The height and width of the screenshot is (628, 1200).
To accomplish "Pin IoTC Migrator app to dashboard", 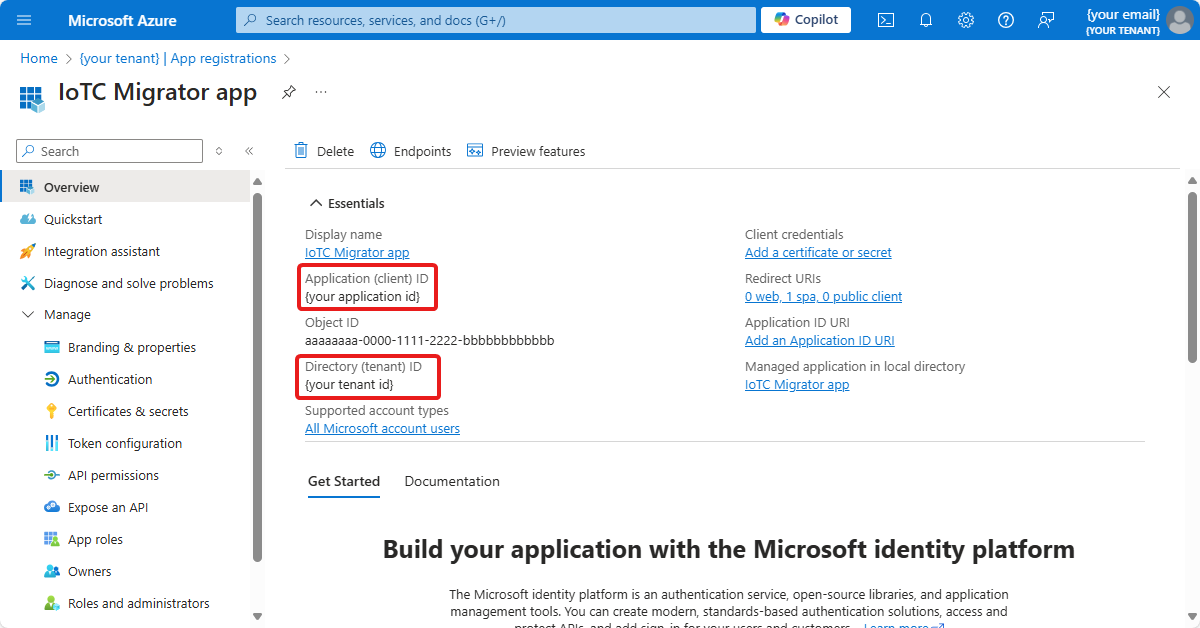I will tap(288, 91).
